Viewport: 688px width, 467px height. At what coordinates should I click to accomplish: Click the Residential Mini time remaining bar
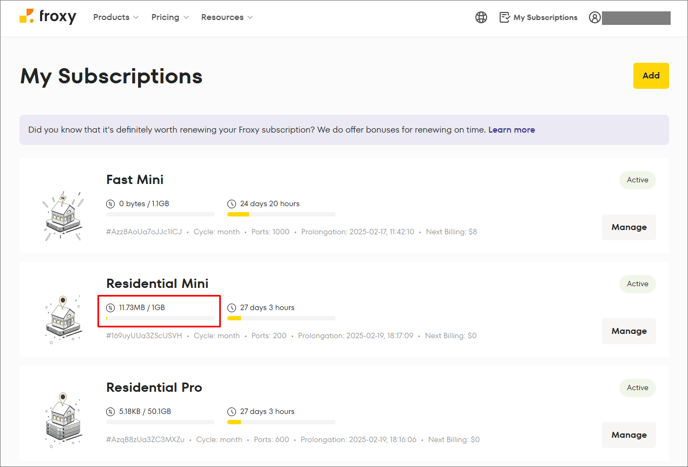(x=281, y=318)
